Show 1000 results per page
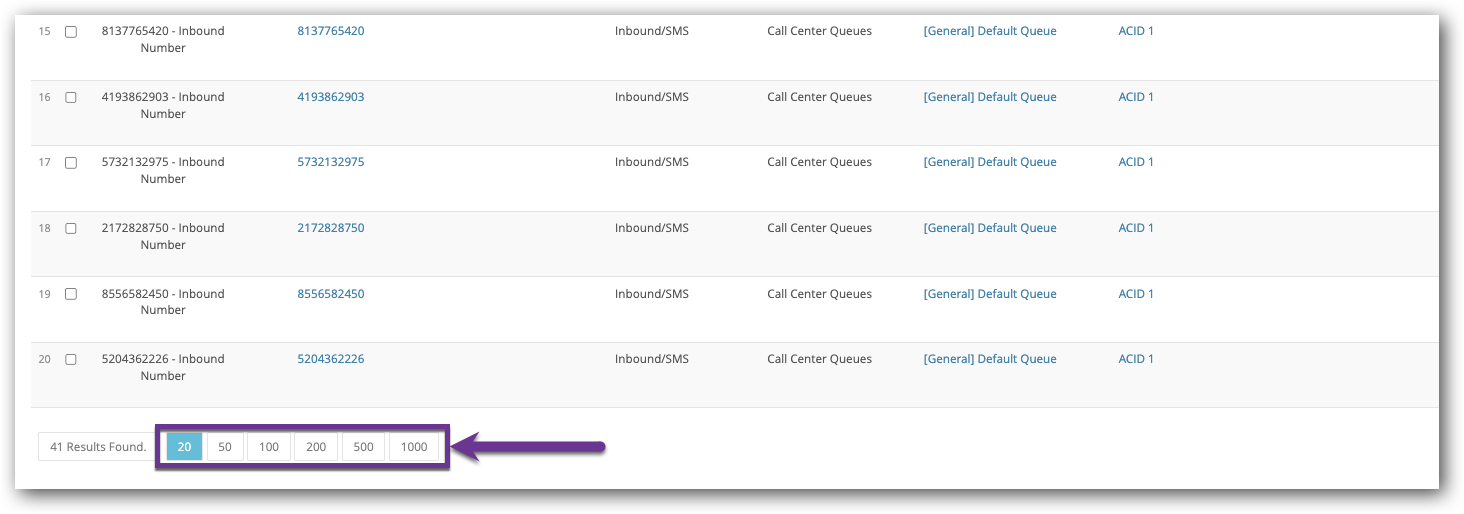 pos(414,447)
